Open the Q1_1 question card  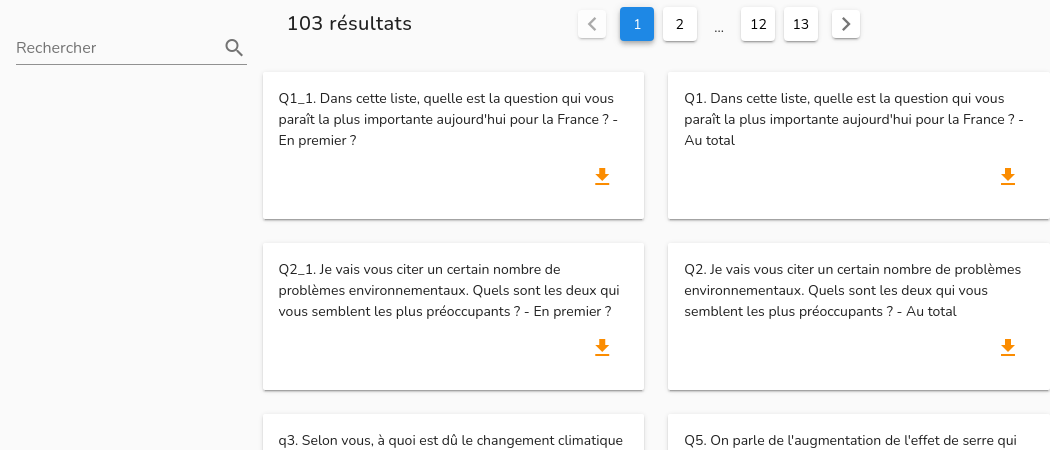click(x=453, y=145)
